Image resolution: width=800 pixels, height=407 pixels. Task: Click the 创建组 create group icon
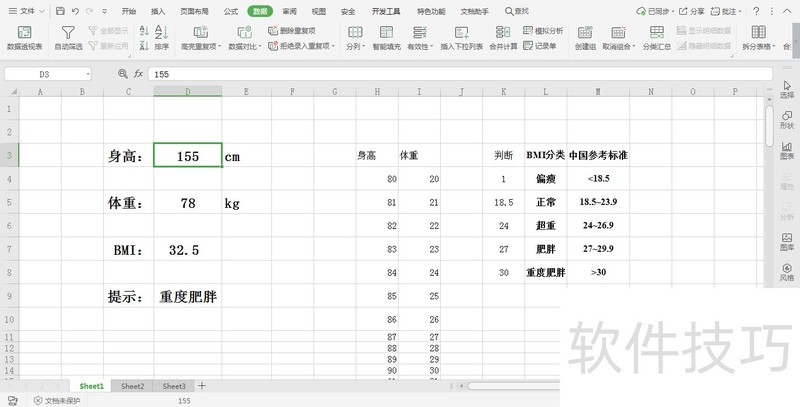point(587,38)
